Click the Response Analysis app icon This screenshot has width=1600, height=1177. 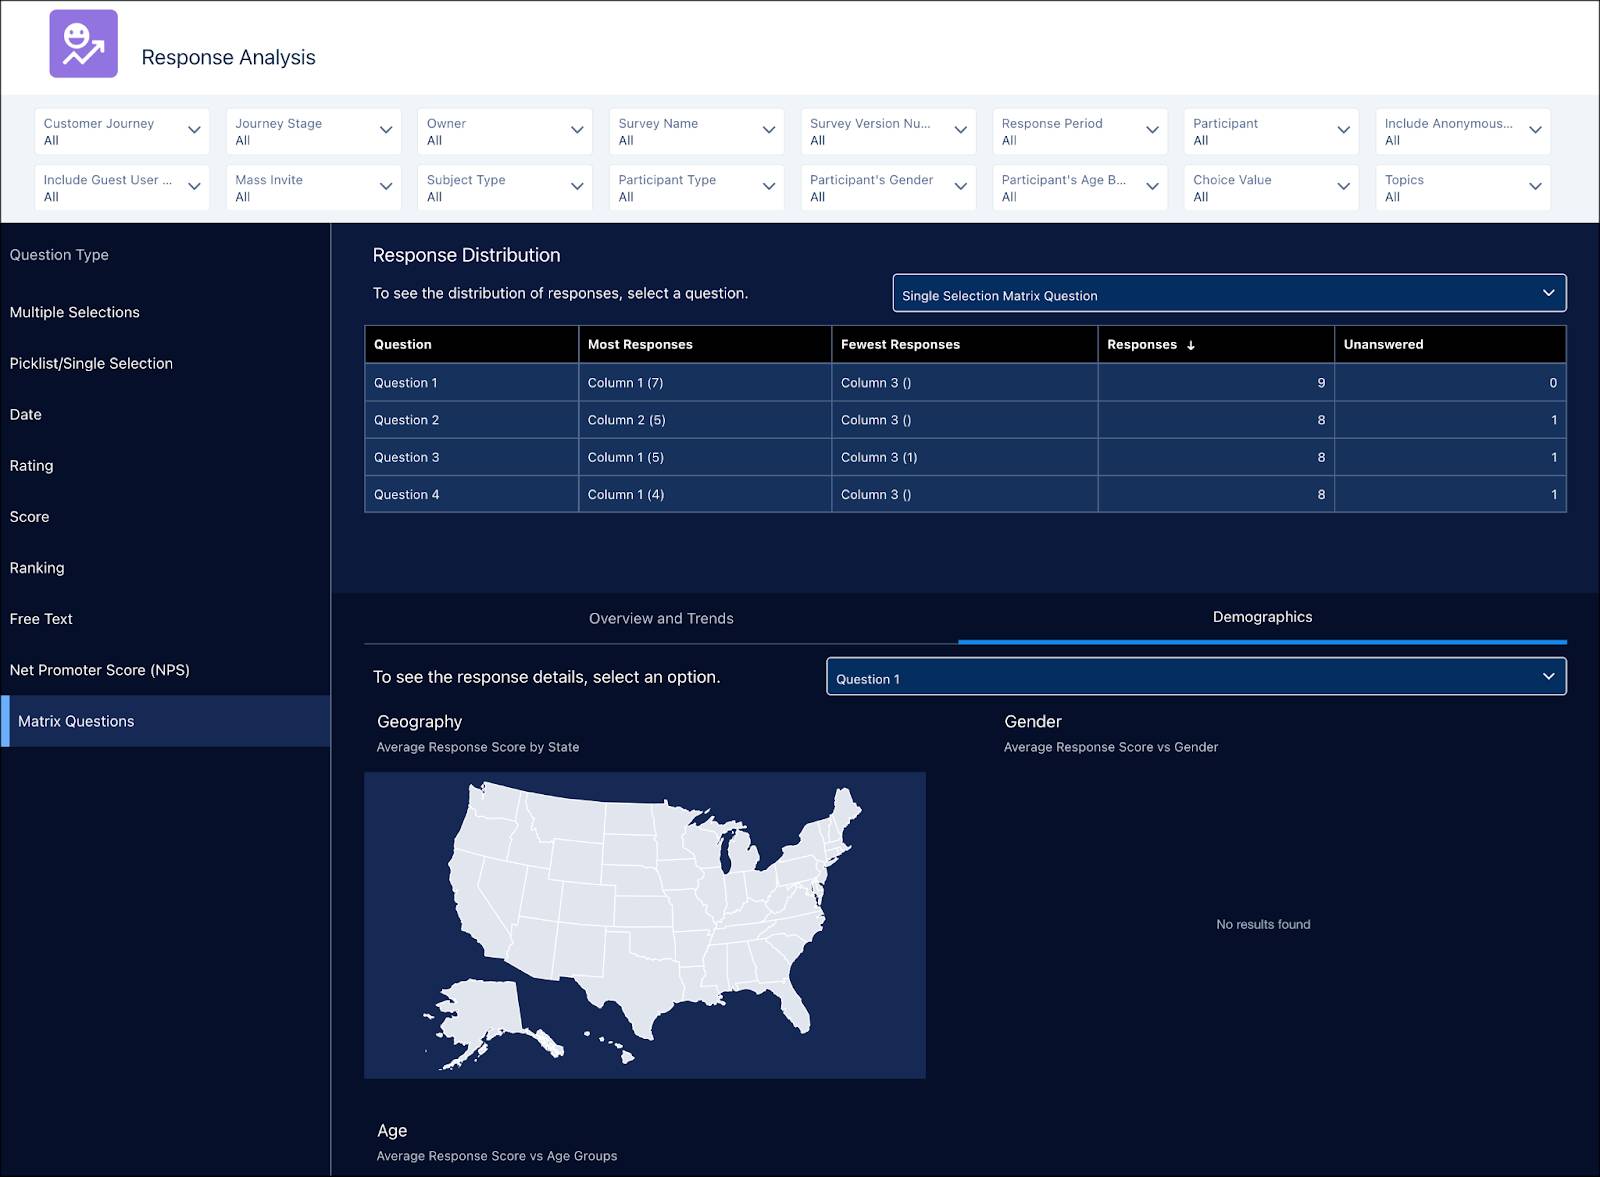coord(84,45)
